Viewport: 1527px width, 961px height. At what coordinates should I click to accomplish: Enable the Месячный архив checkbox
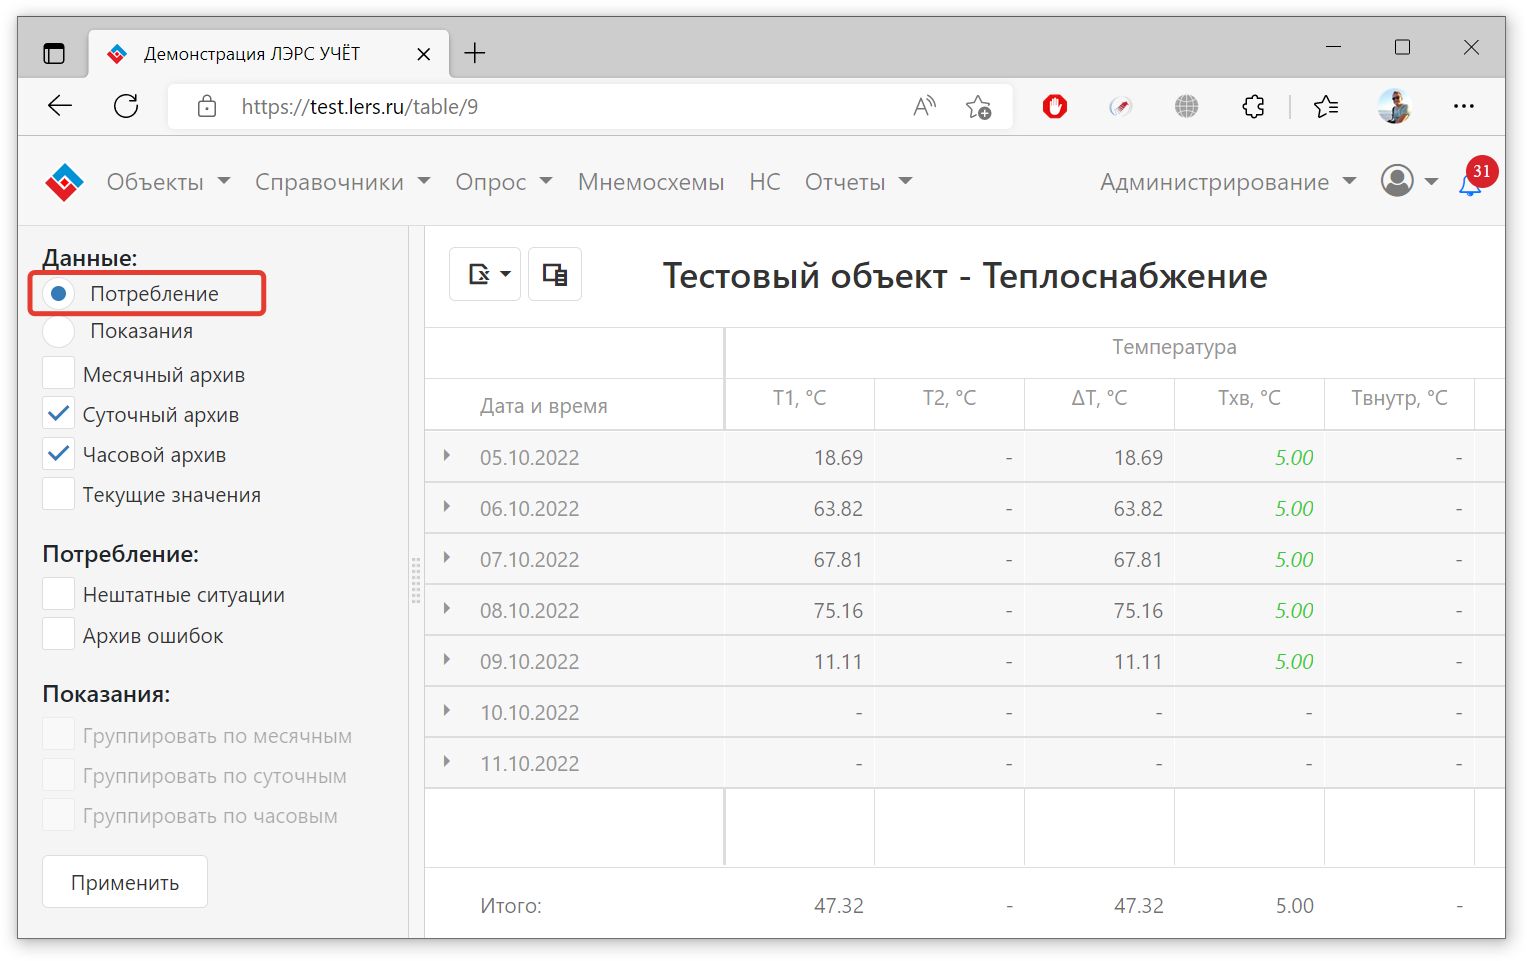point(59,374)
